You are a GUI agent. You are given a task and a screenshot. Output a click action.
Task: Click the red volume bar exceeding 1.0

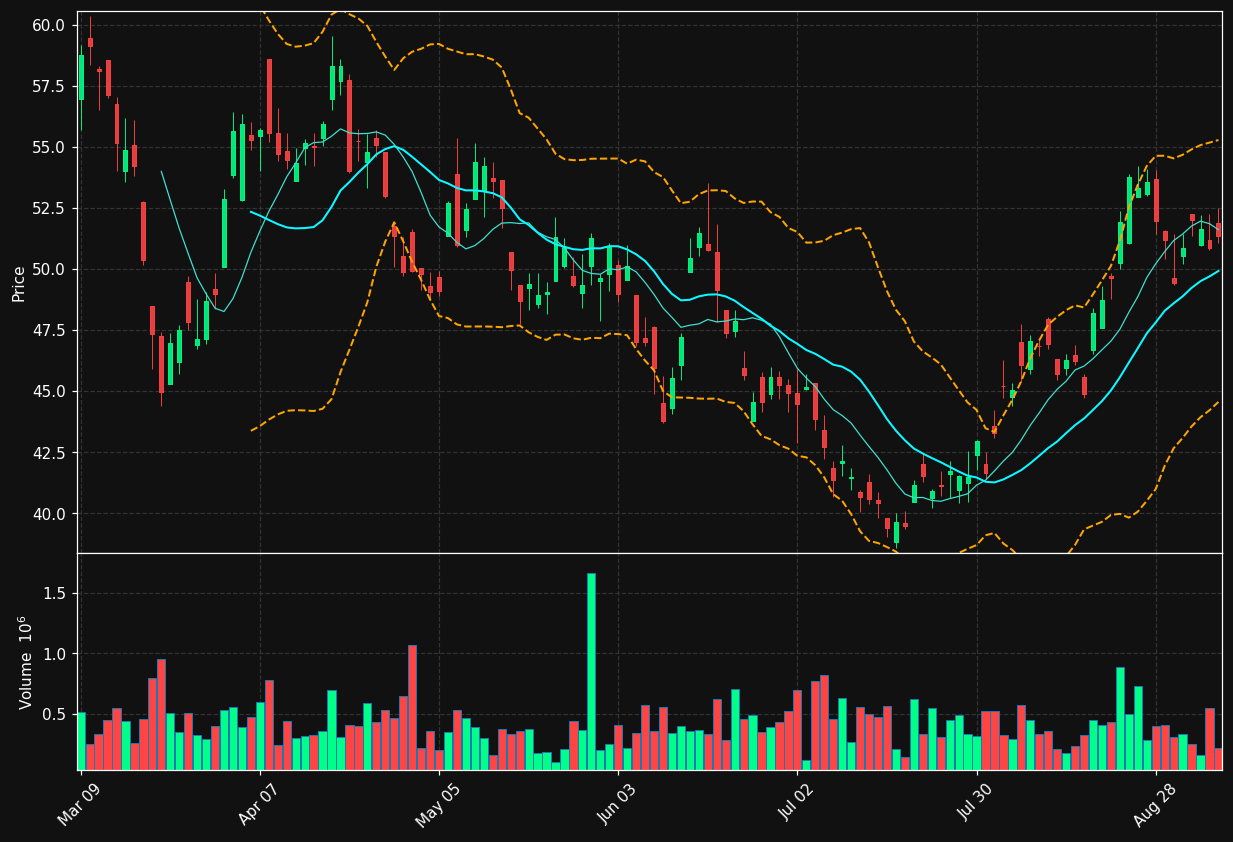[412, 707]
